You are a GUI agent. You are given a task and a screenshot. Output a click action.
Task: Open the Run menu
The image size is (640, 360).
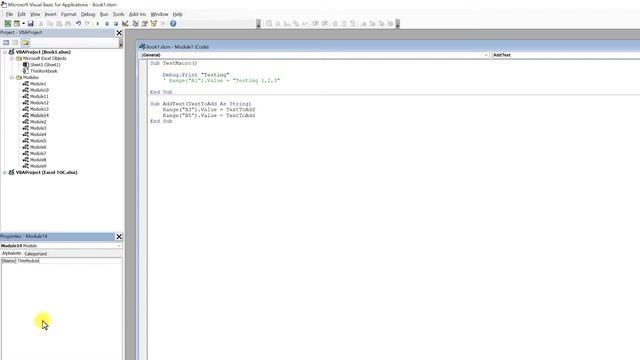104,14
